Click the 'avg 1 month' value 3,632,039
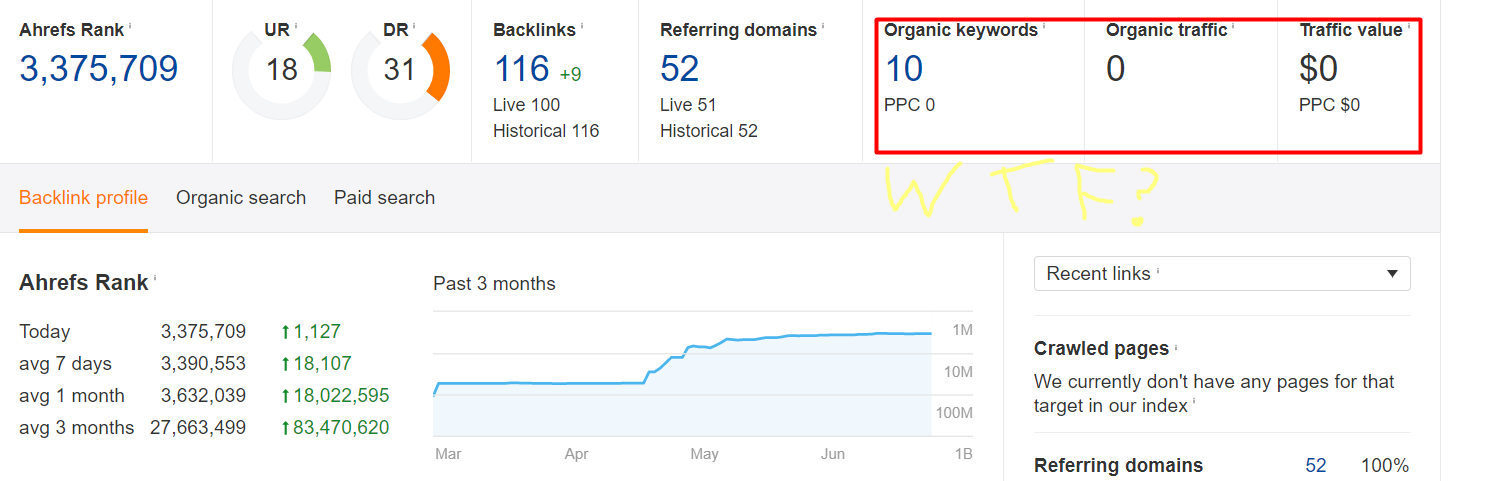The height and width of the screenshot is (481, 1500). point(203,396)
